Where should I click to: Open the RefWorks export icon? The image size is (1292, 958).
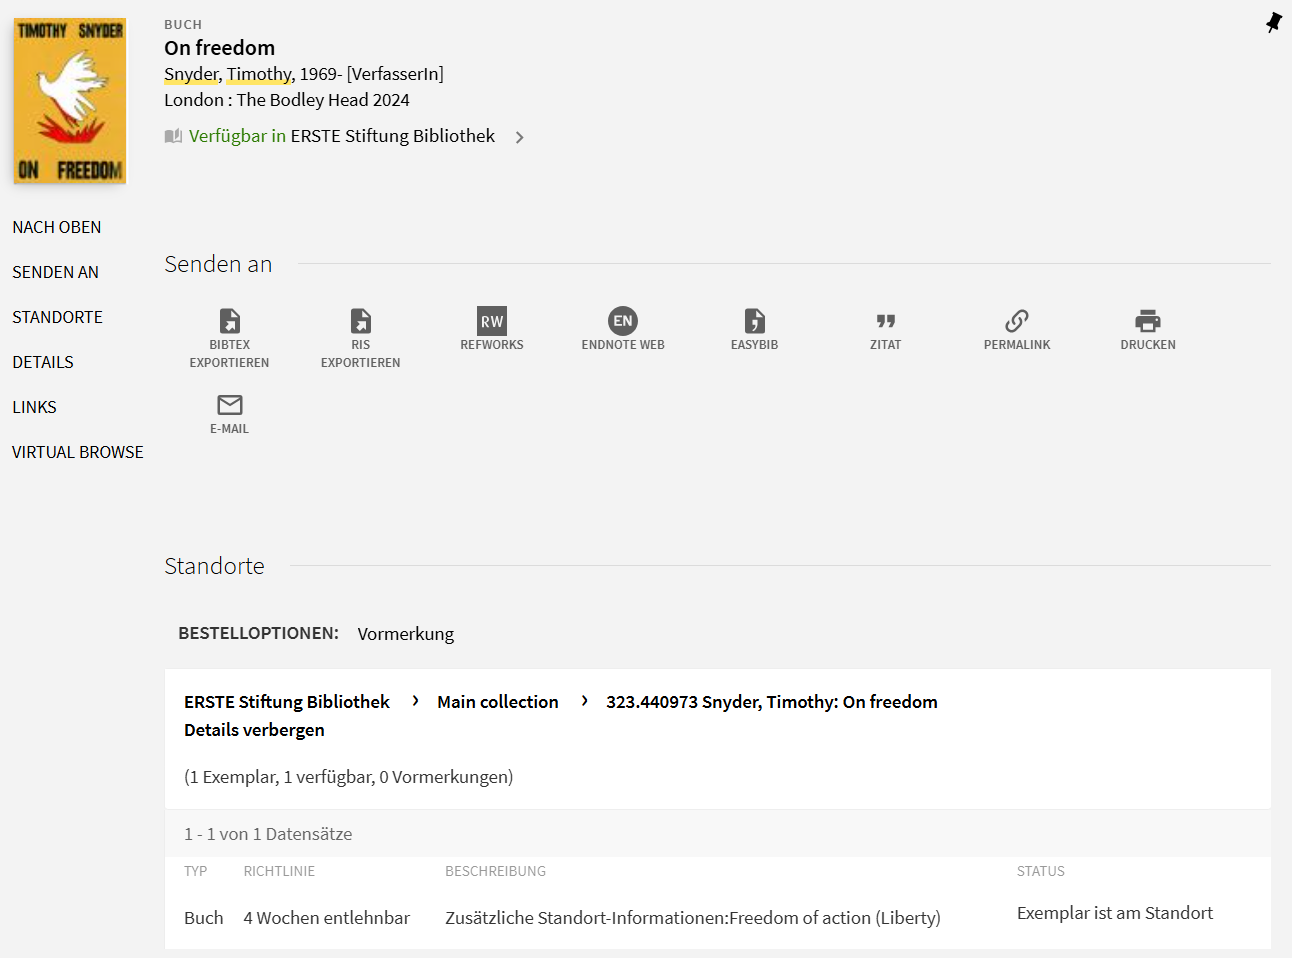(492, 321)
